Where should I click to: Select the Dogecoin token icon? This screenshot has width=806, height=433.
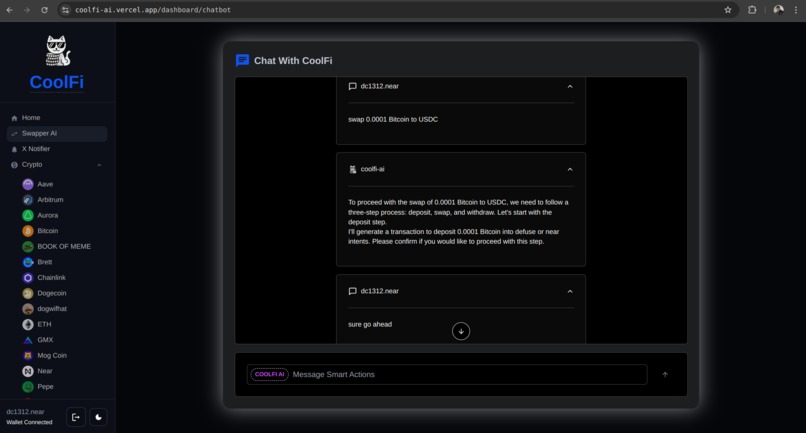pyautogui.click(x=28, y=293)
